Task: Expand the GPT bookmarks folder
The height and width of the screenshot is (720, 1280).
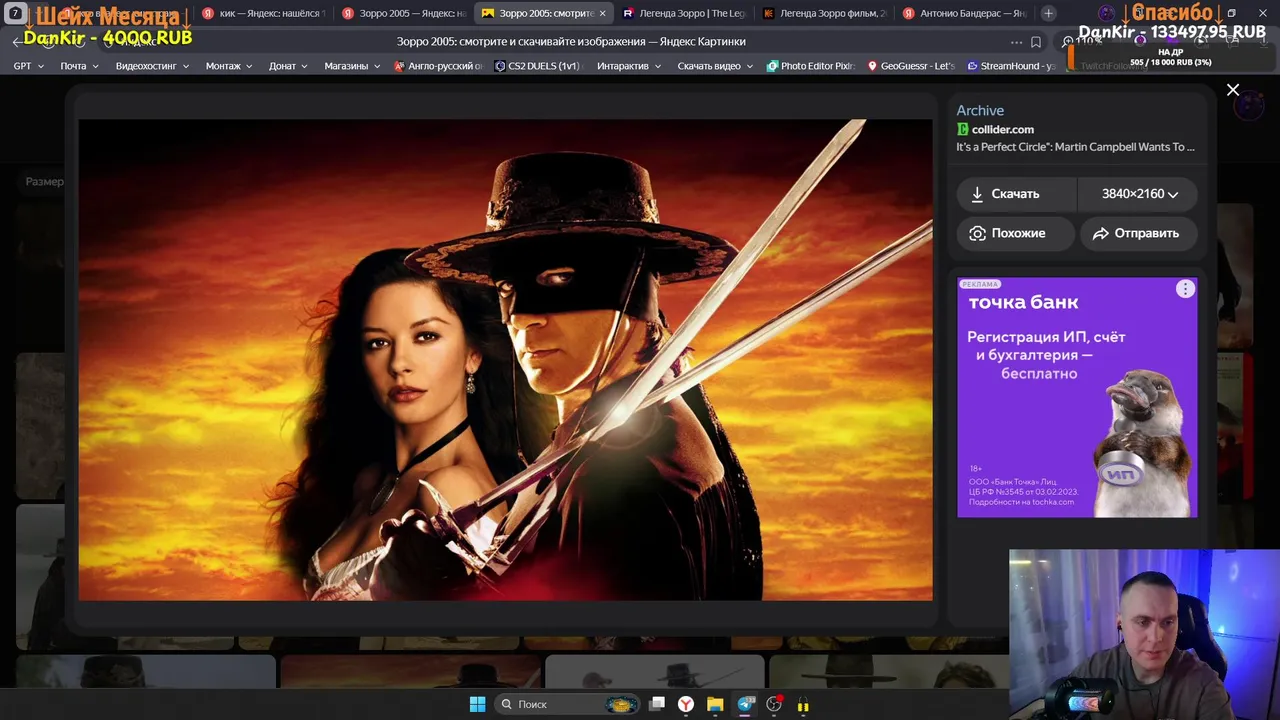Action: 28,66
